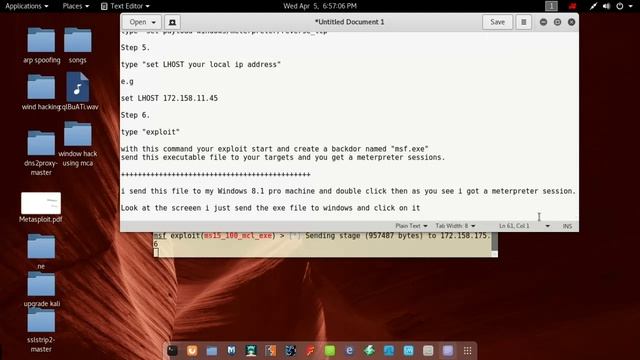This screenshot has height=360, width=640.
Task: Click on 'Step 5.' line
Action: 136,48
